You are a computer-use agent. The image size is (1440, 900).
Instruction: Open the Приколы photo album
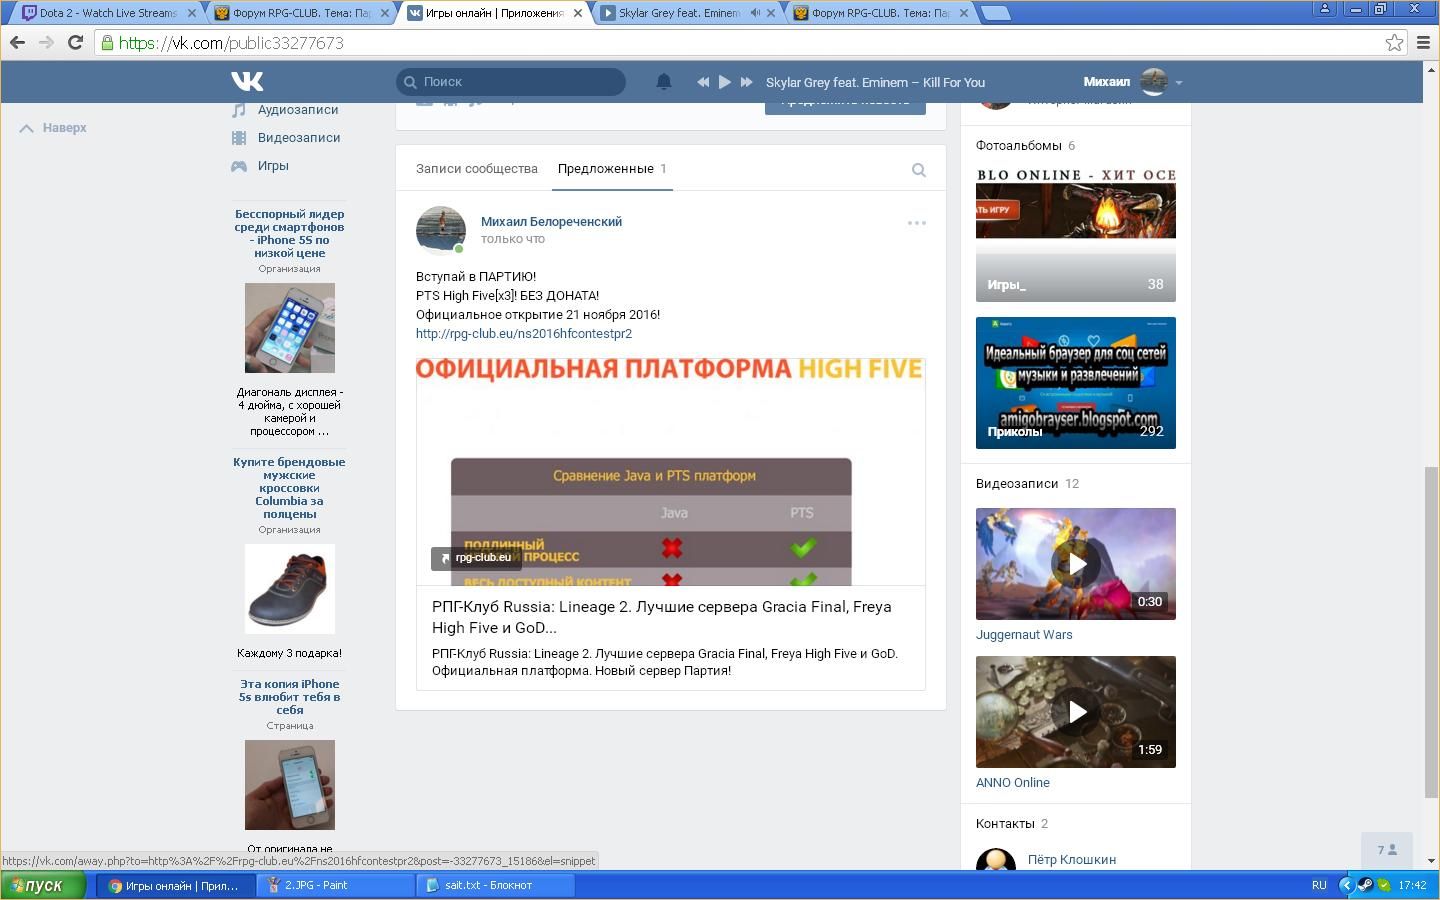pos(1076,383)
